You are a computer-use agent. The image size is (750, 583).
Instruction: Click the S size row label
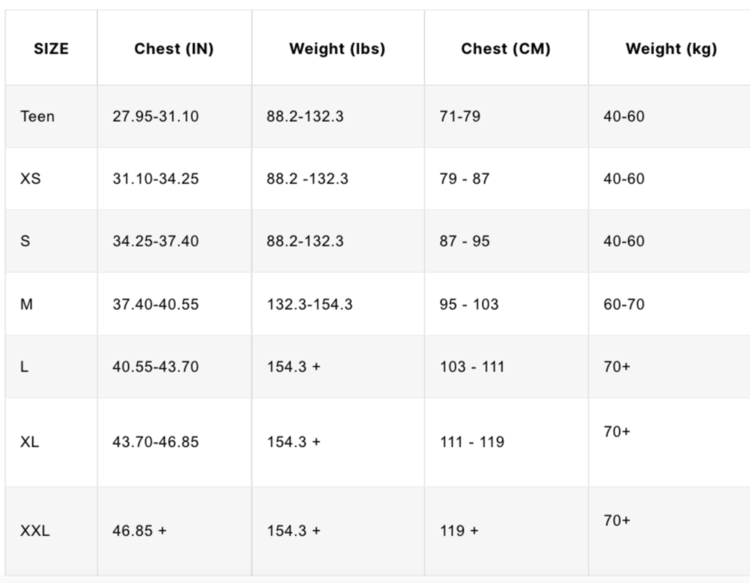(25, 241)
